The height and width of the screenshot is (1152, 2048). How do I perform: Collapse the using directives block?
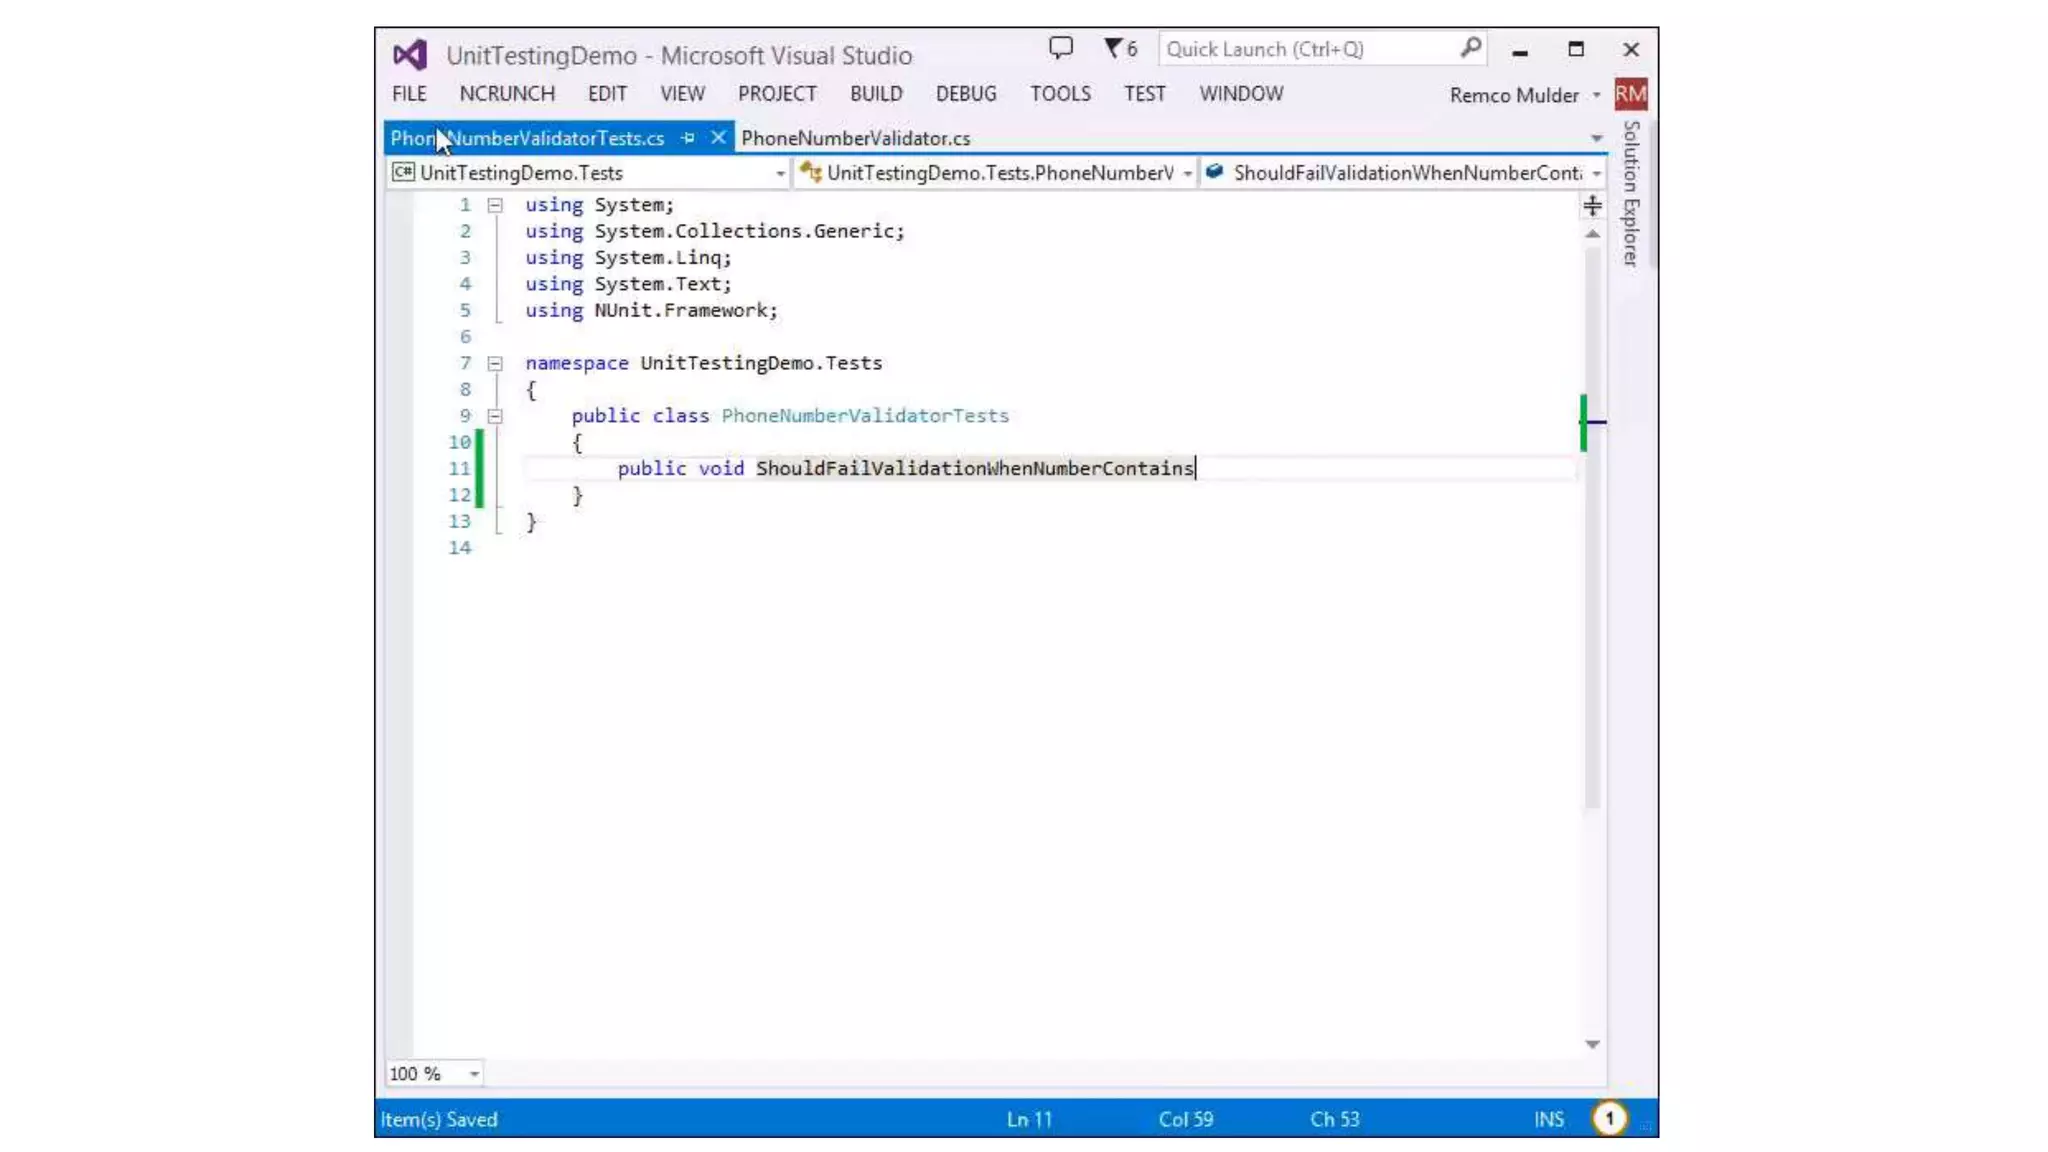point(495,205)
